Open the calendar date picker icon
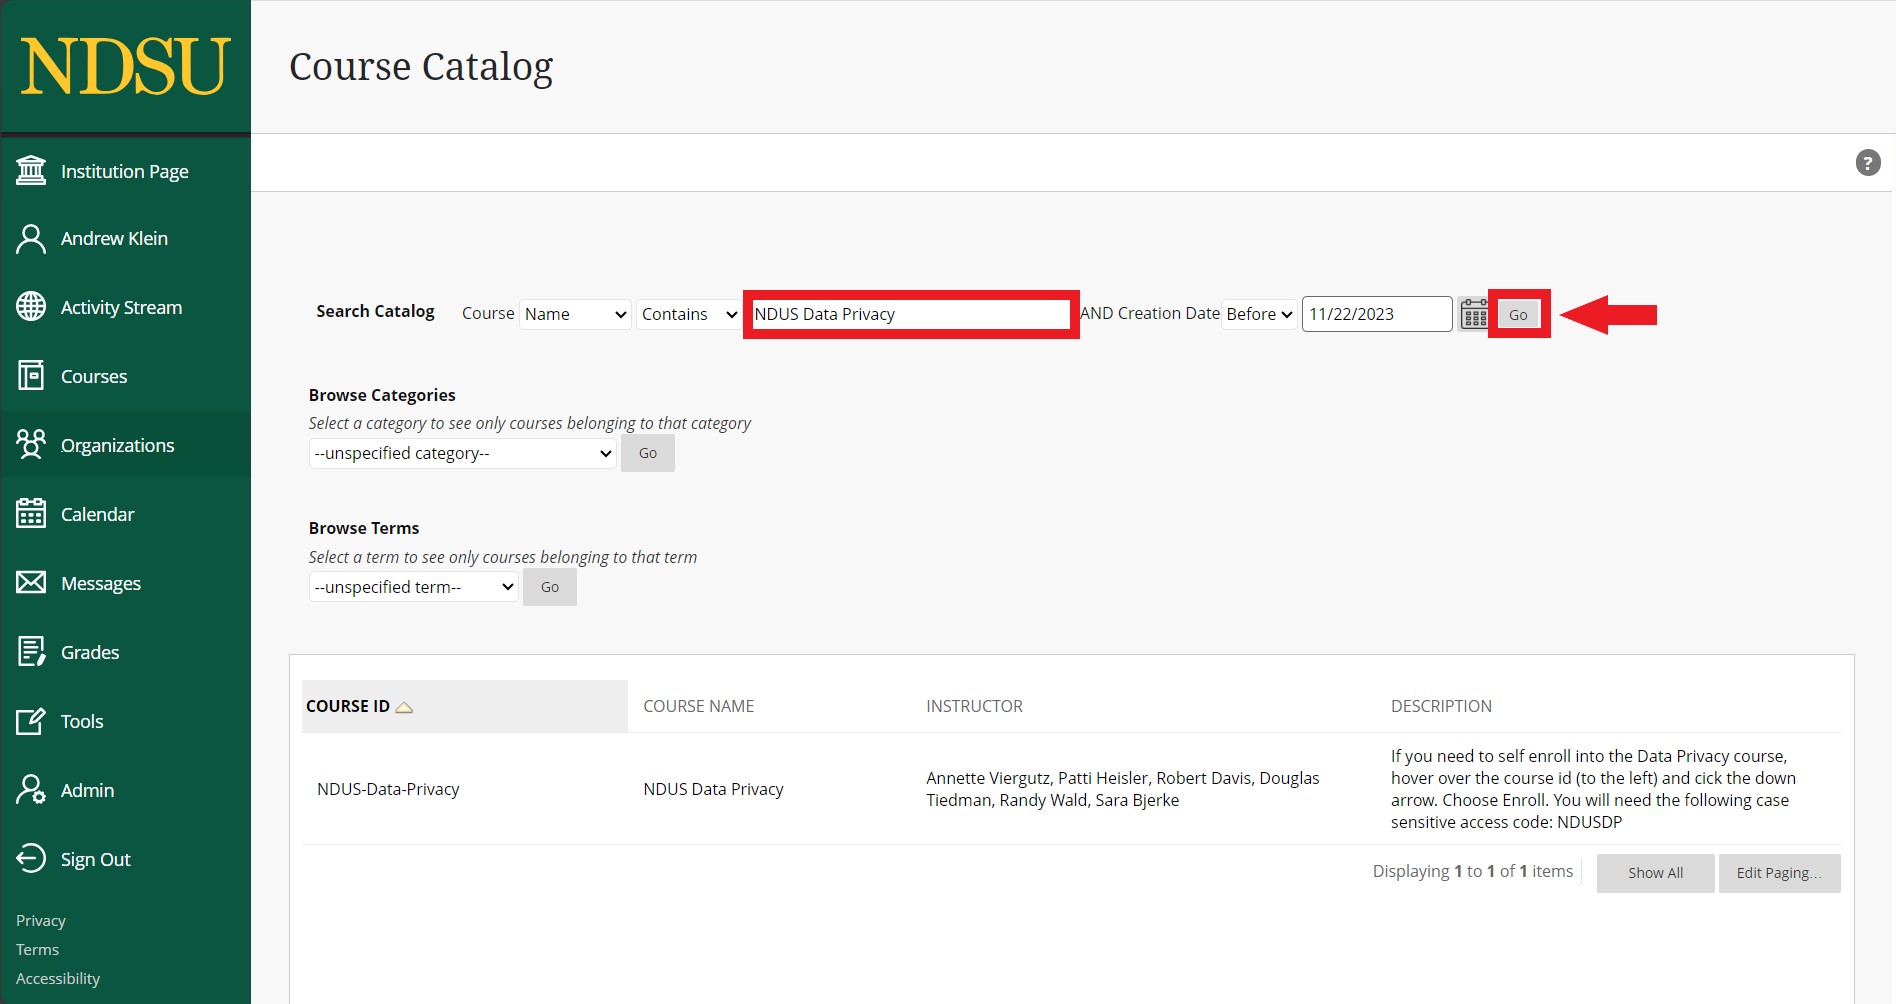 point(1473,315)
